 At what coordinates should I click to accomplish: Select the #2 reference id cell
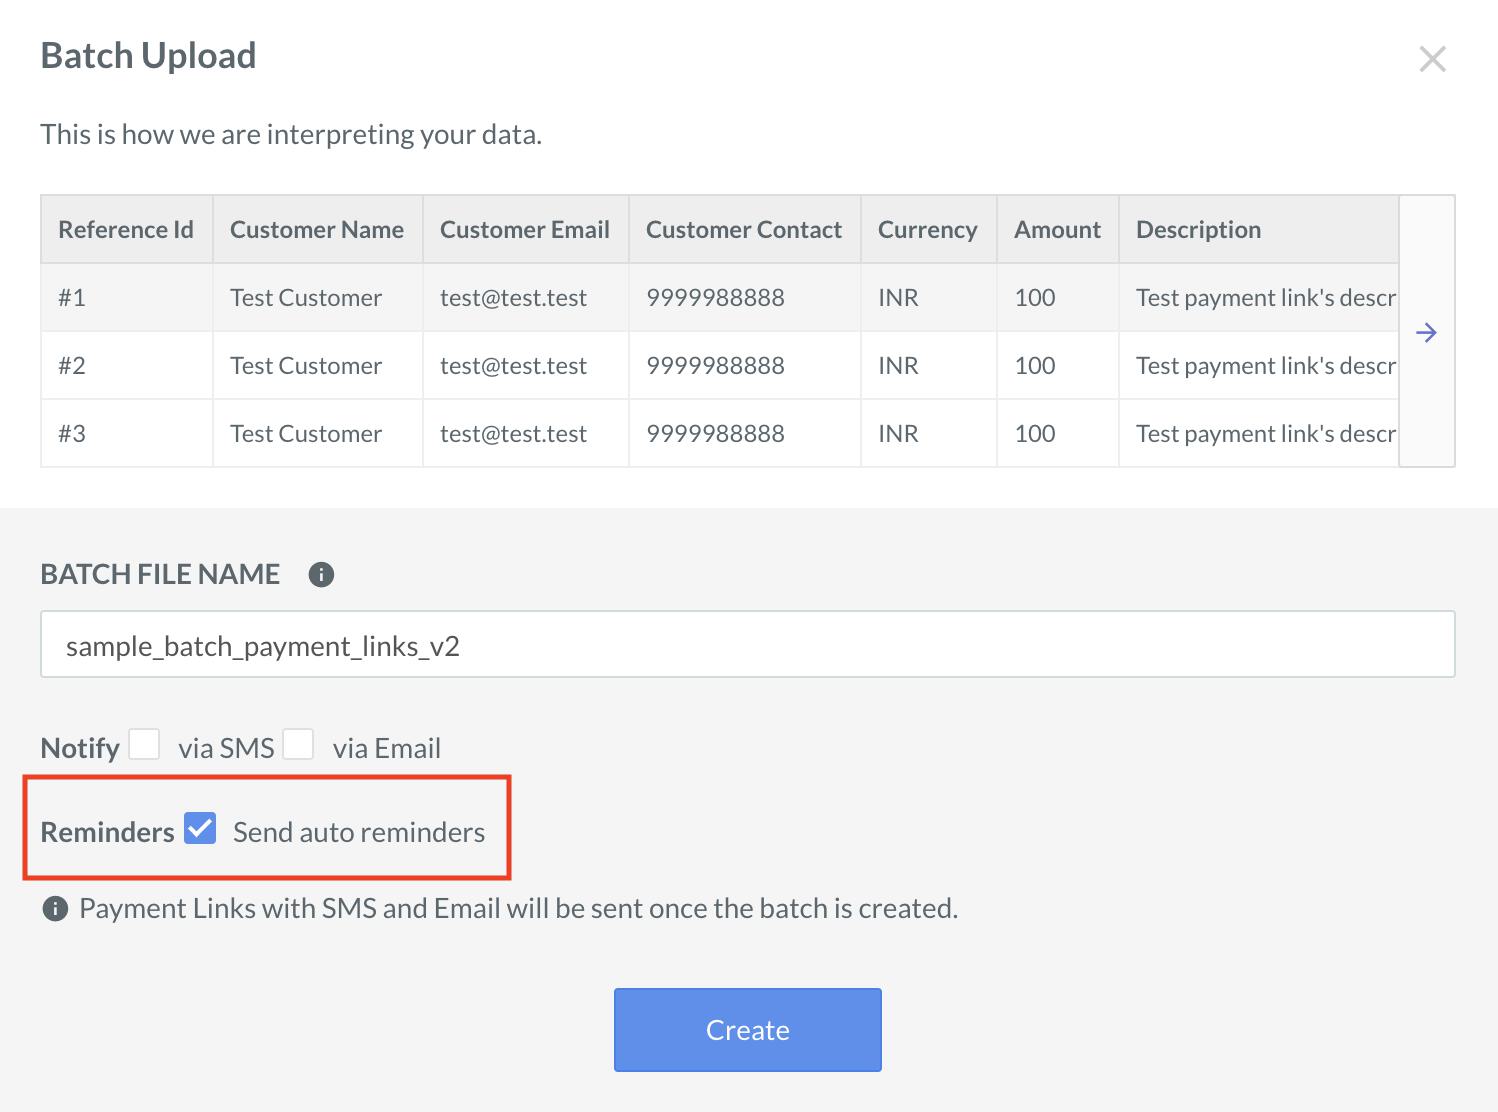pyautogui.click(x=126, y=366)
